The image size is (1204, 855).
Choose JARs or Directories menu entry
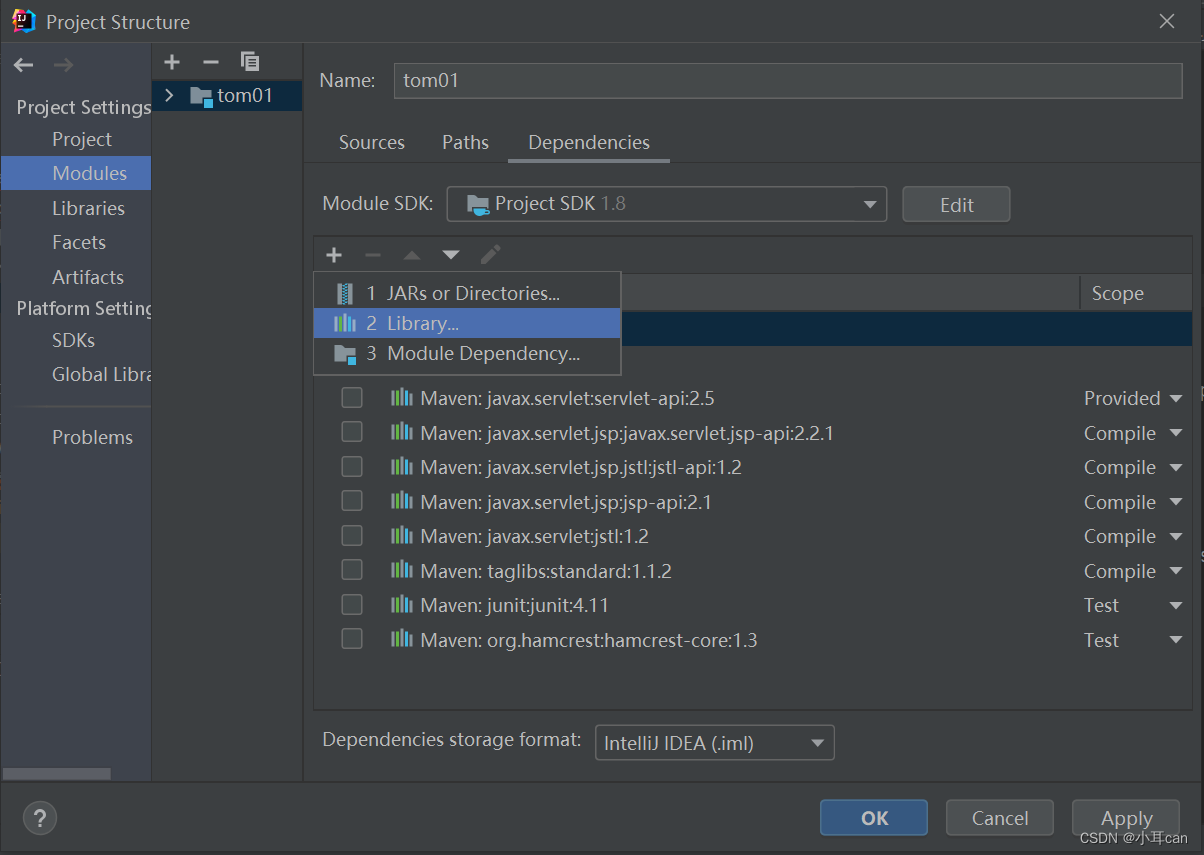click(467, 293)
